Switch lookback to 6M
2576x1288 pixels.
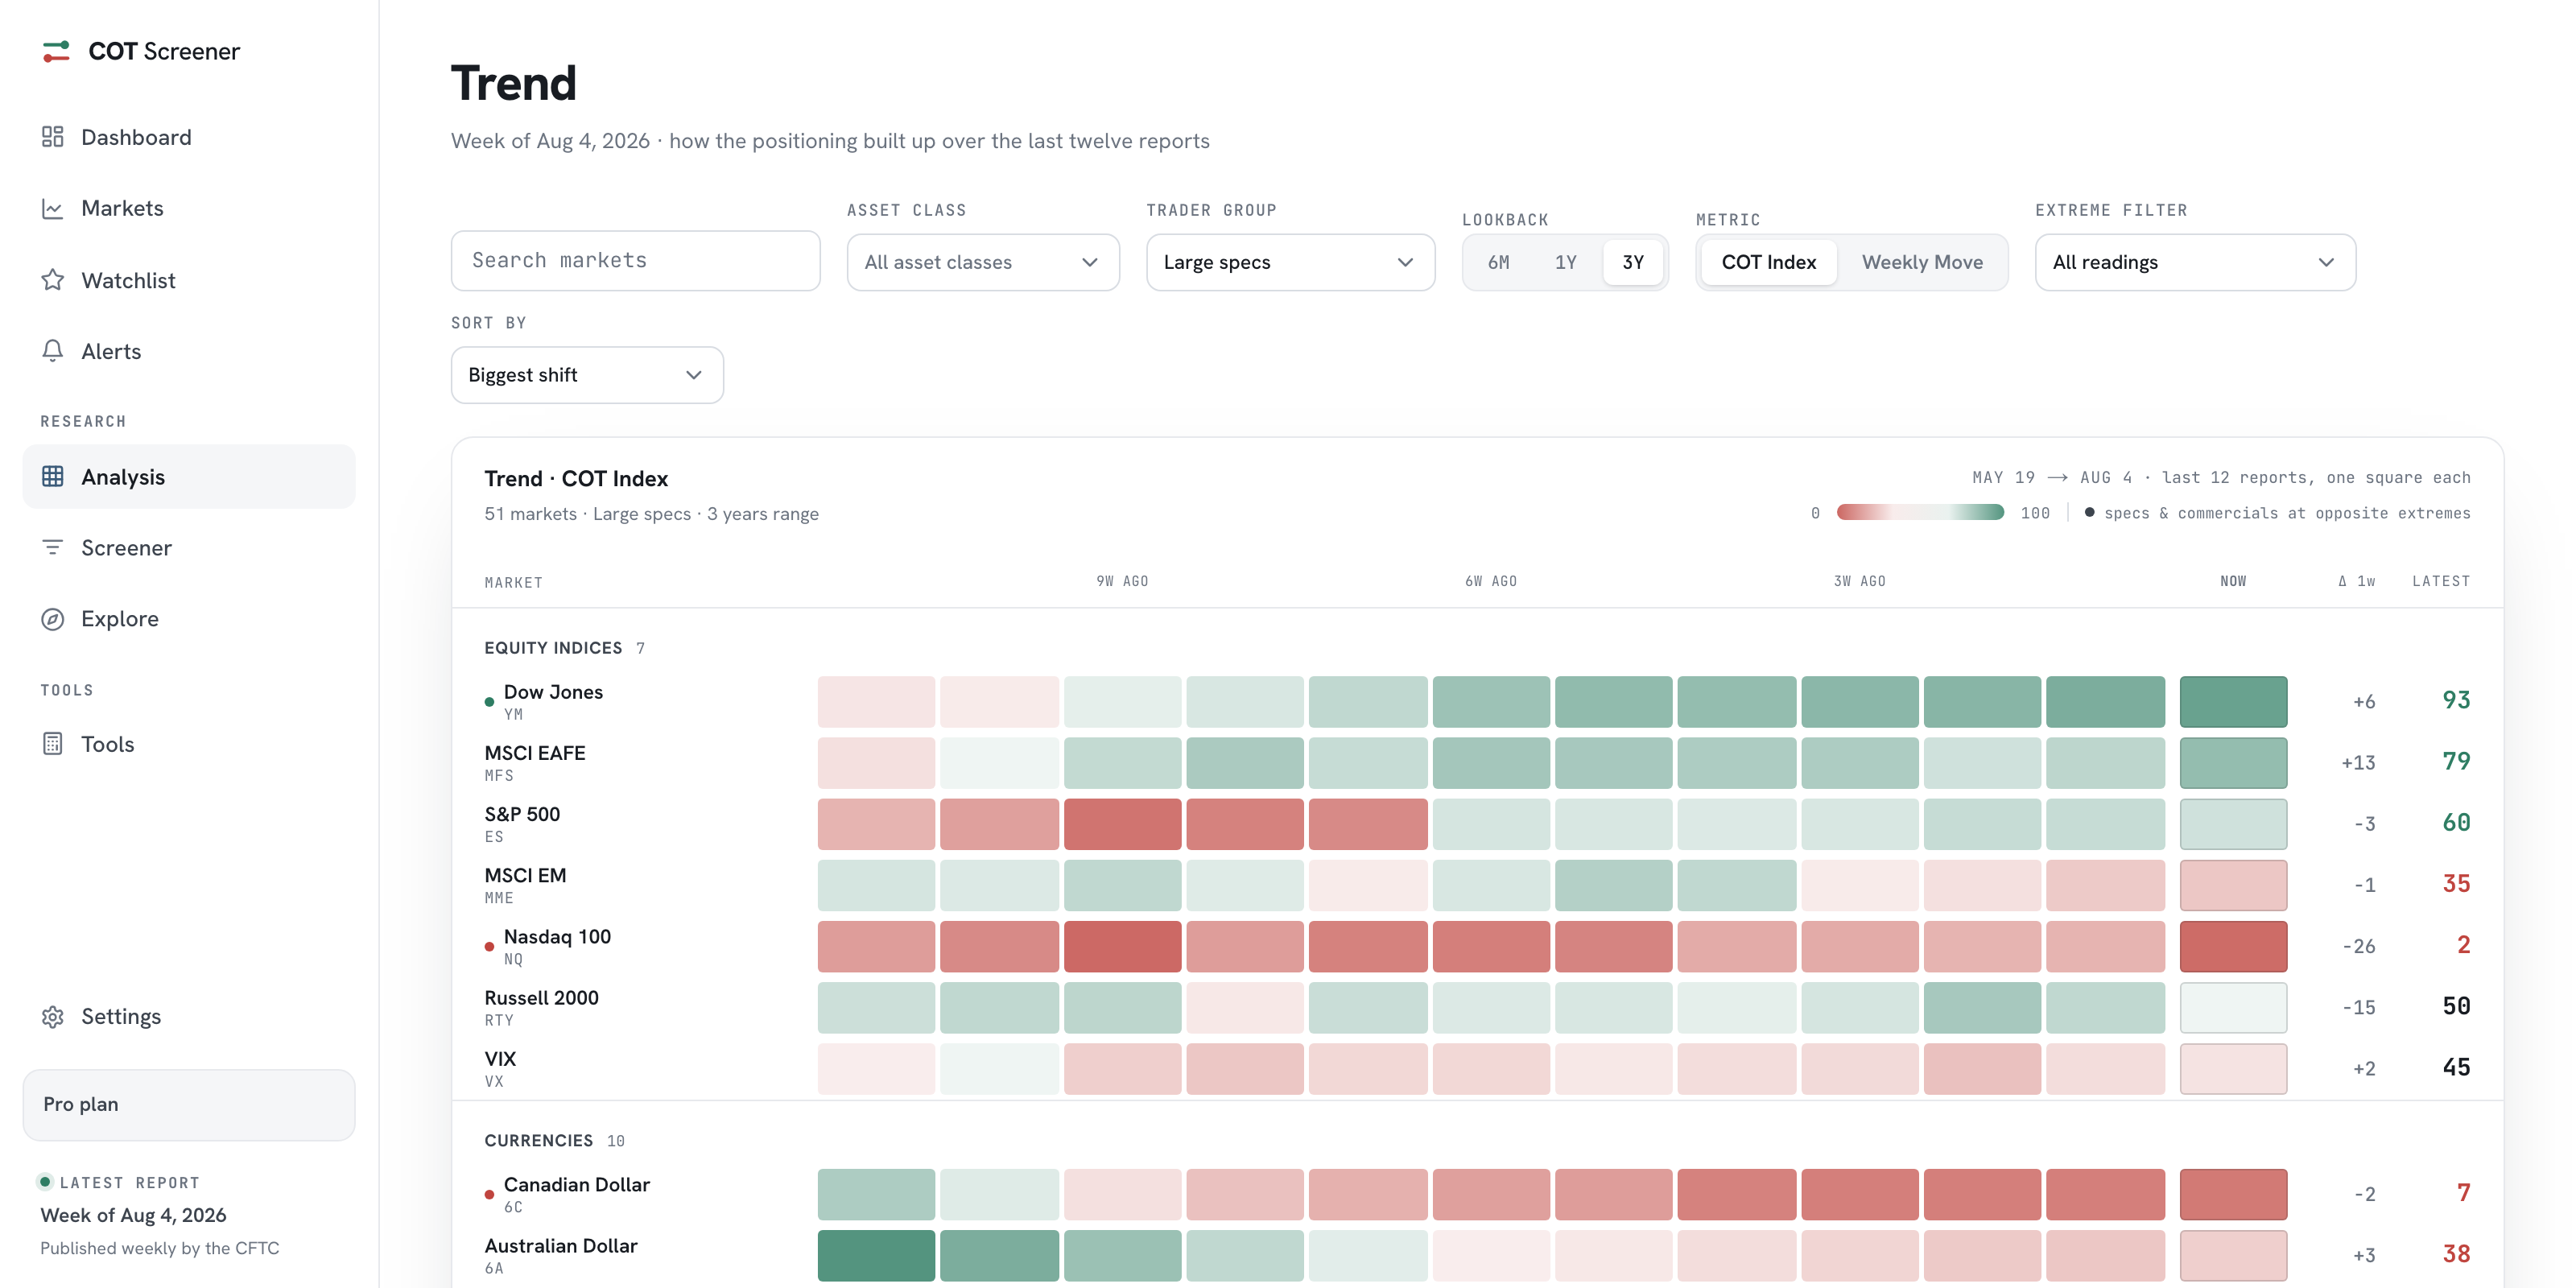[1498, 262]
